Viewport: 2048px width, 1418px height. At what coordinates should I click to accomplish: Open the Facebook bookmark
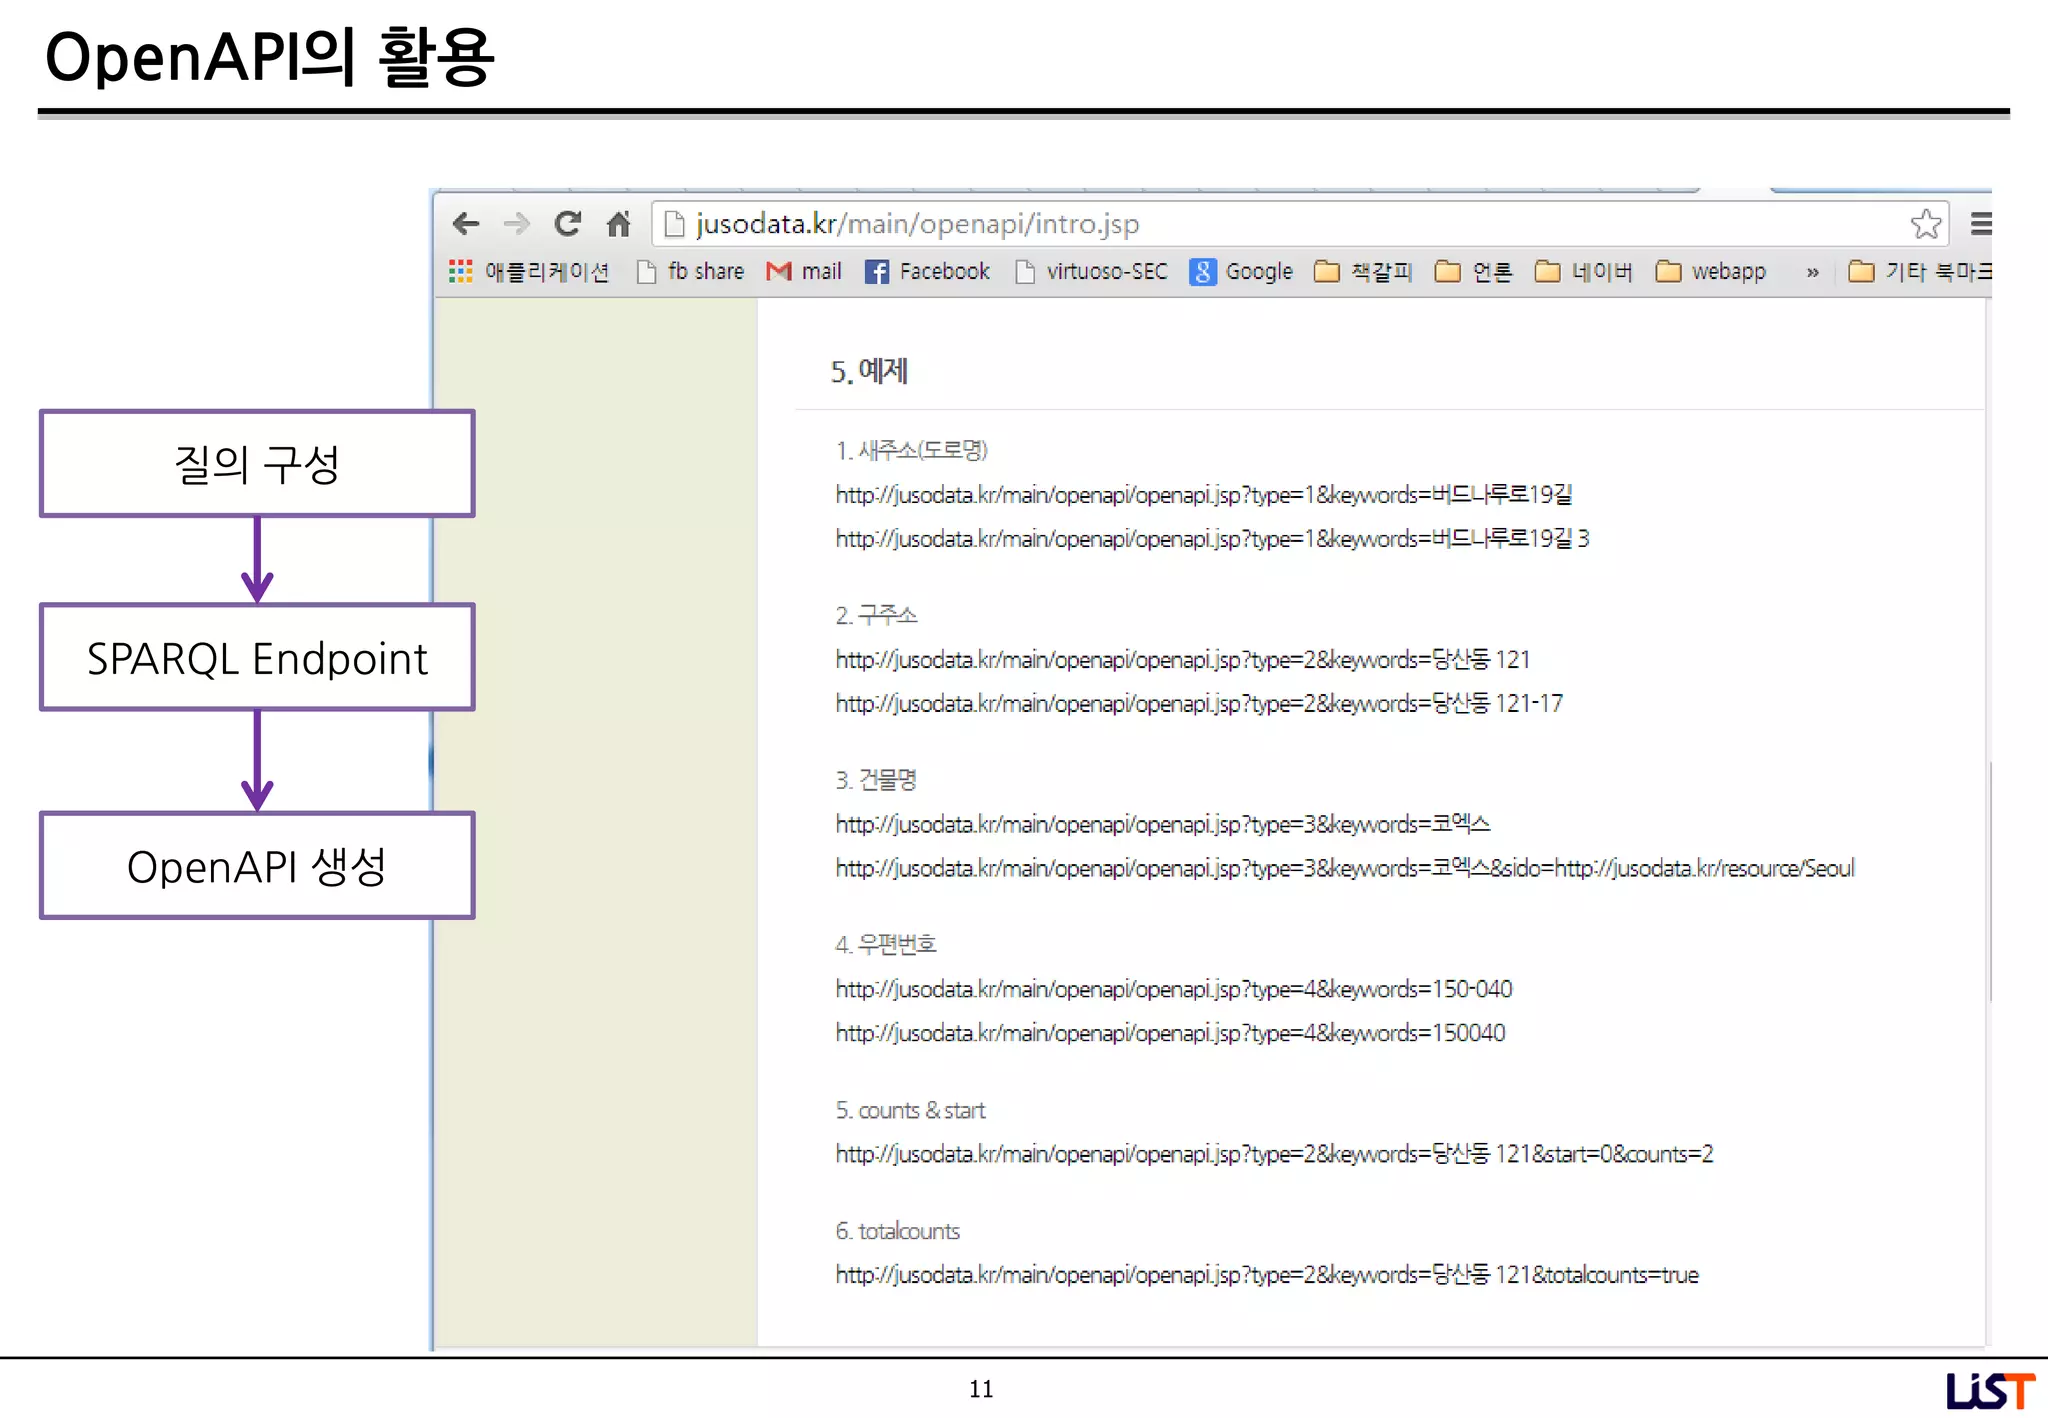point(928,271)
